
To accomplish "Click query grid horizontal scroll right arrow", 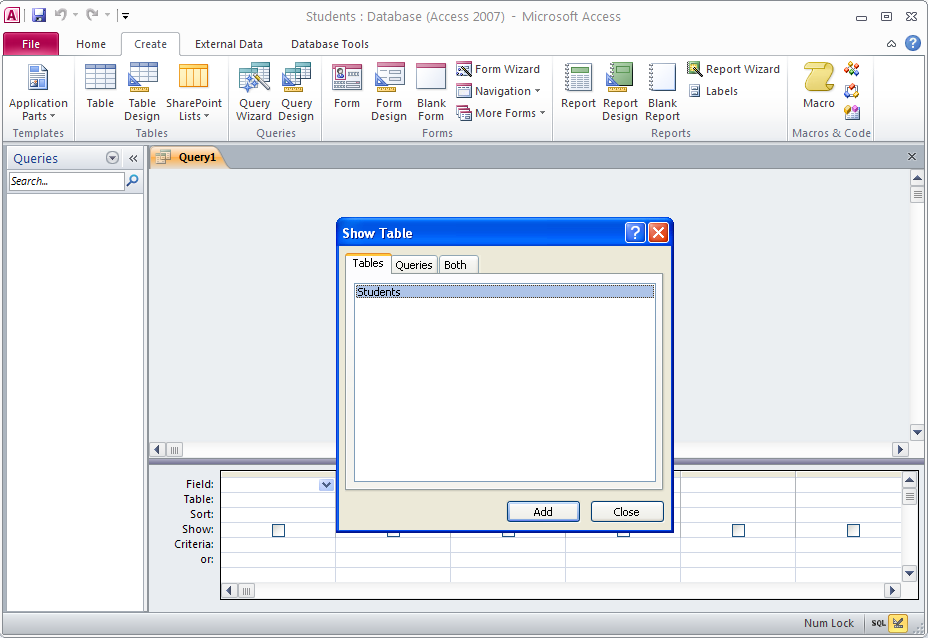I will [x=892, y=590].
